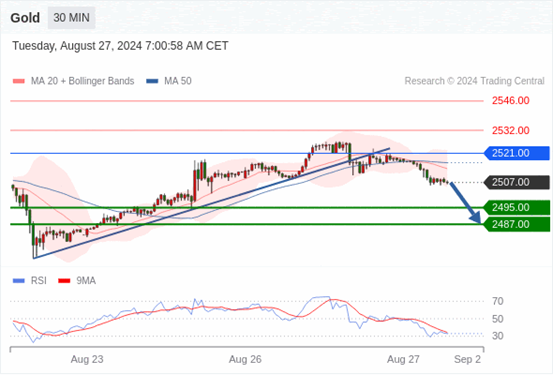Image resolution: width=553 pixels, height=375 pixels.
Task: Select the date and time text line
Action: click(120, 46)
